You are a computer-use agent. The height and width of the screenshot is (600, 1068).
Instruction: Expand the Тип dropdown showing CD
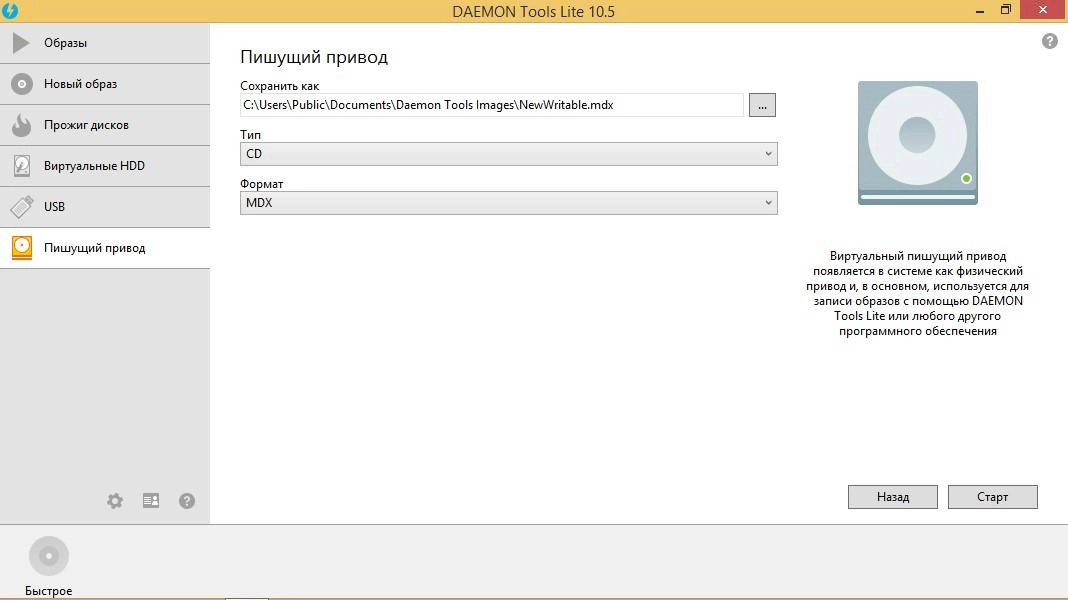[x=509, y=154]
